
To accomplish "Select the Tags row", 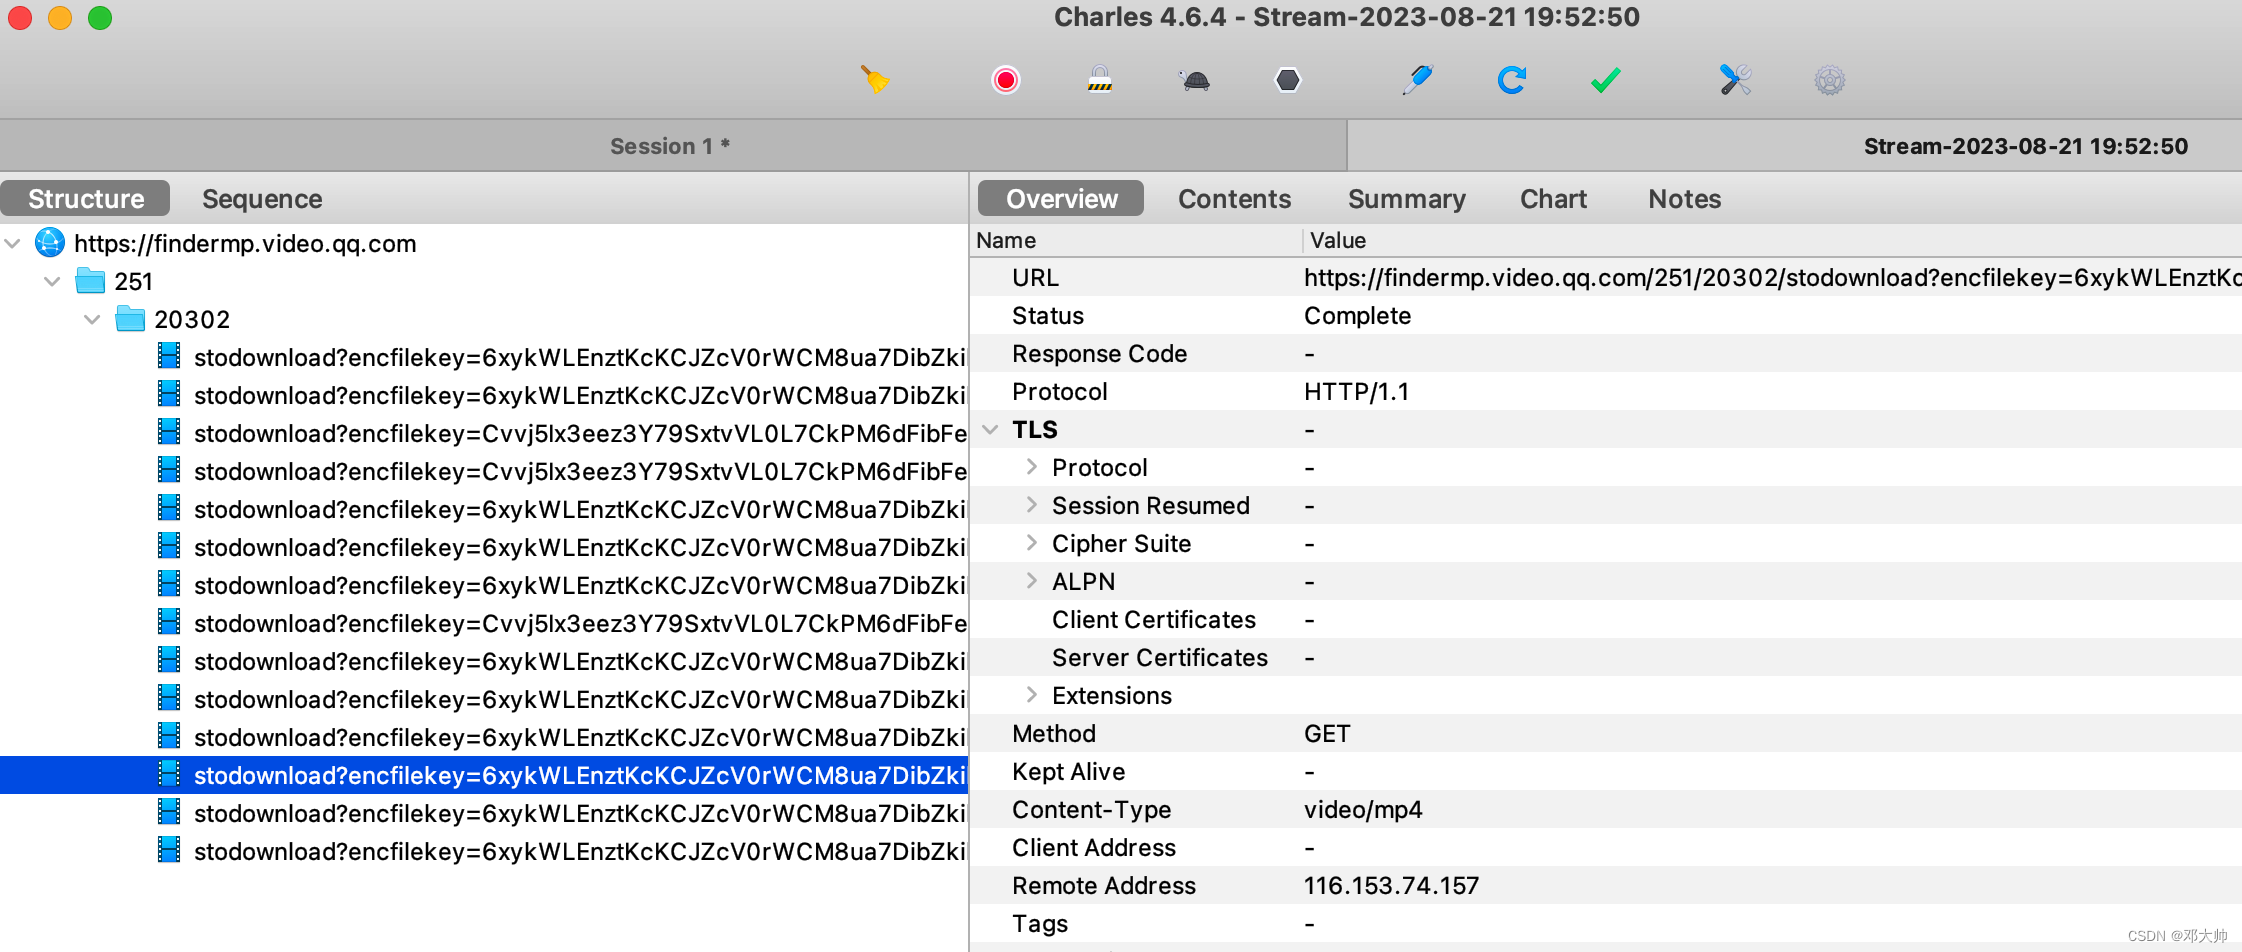I will (1606, 923).
